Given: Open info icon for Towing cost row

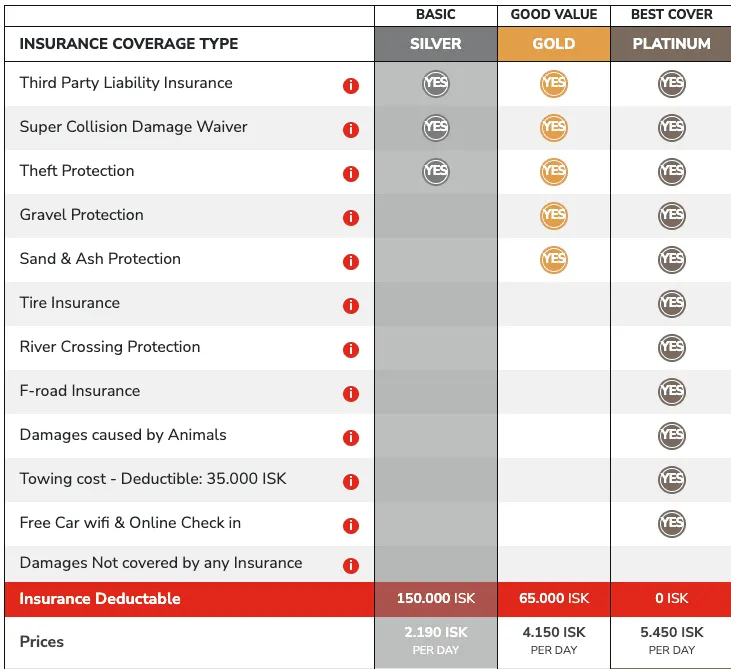Looking at the screenshot, I should (351, 482).
